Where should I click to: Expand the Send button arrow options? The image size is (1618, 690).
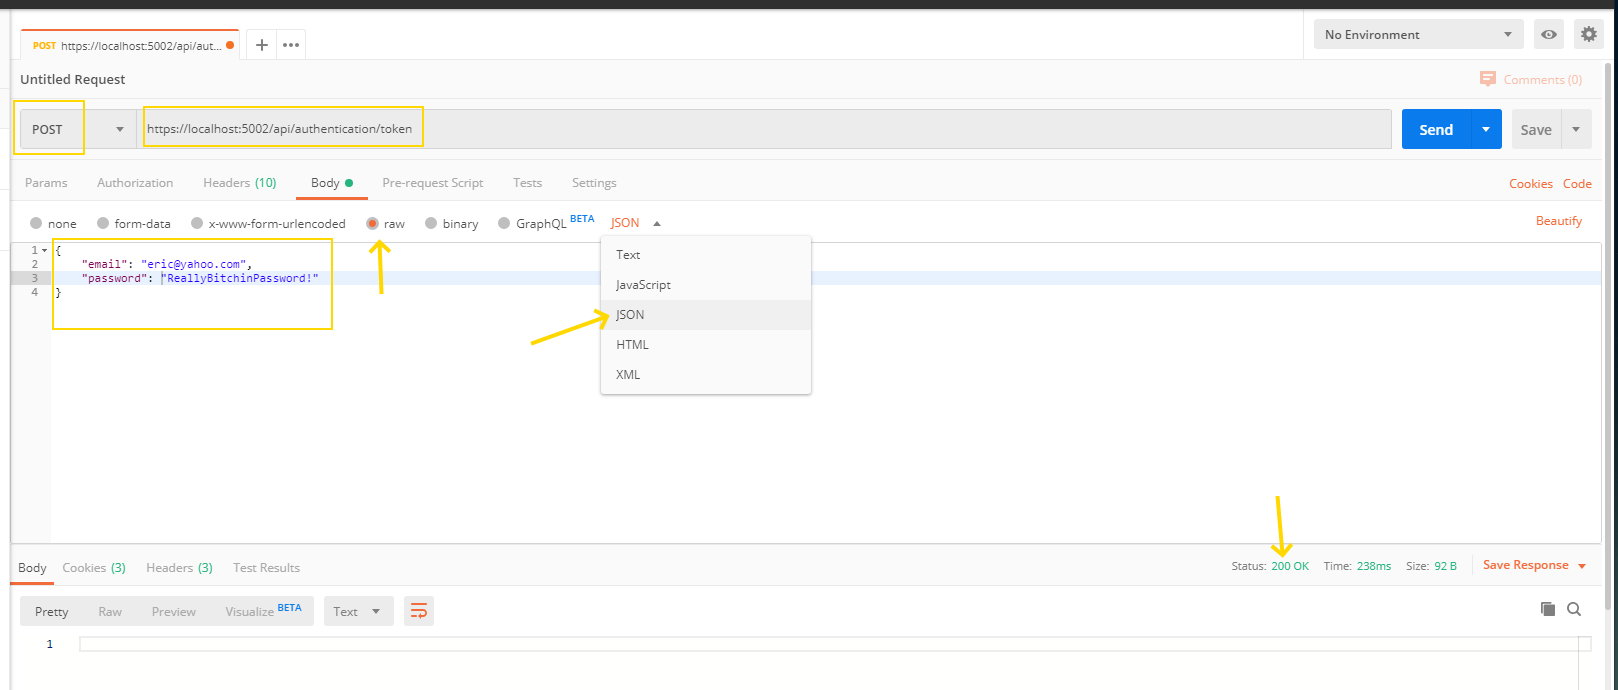(1486, 129)
